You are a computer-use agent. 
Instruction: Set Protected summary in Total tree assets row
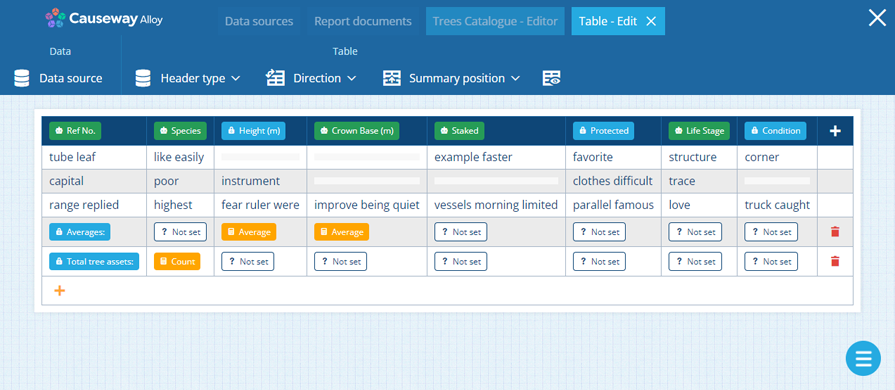coord(599,262)
